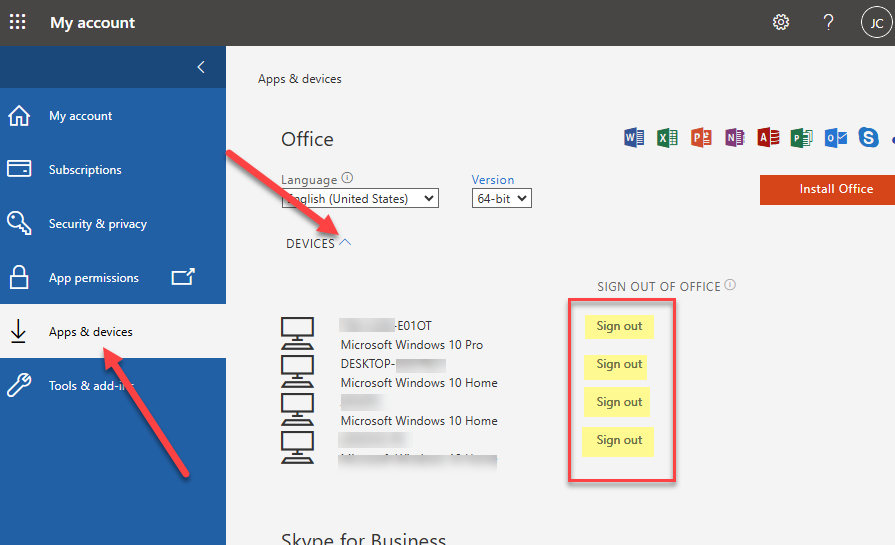895x545 pixels.
Task: Collapse the sidebar with the chevron
Action: tap(201, 67)
